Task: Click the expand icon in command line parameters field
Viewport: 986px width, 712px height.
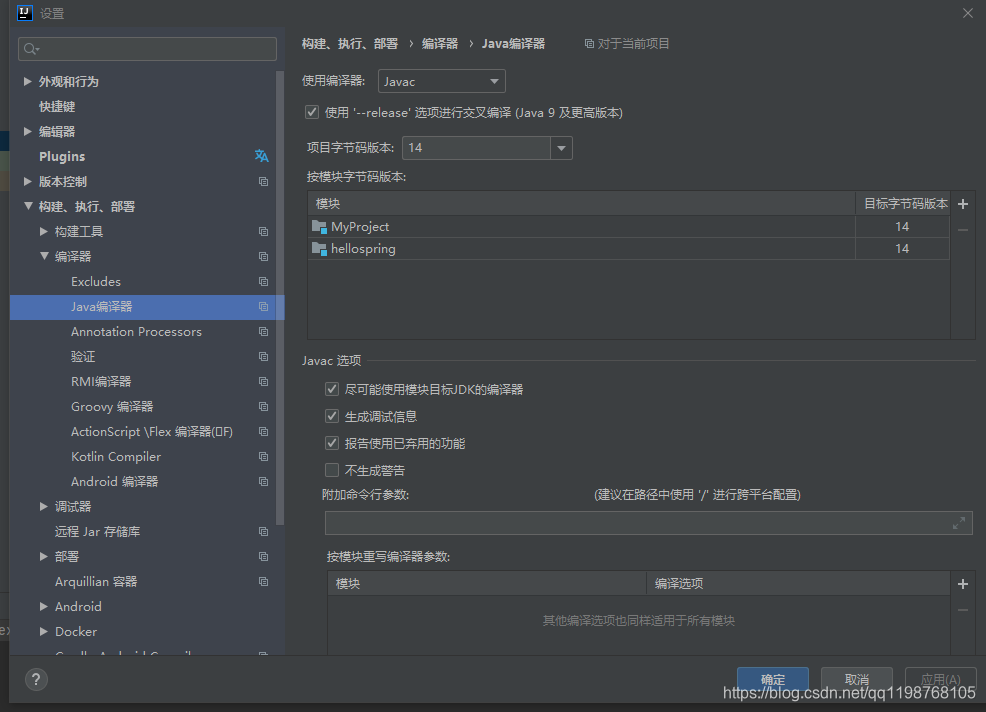Action: pos(960,522)
